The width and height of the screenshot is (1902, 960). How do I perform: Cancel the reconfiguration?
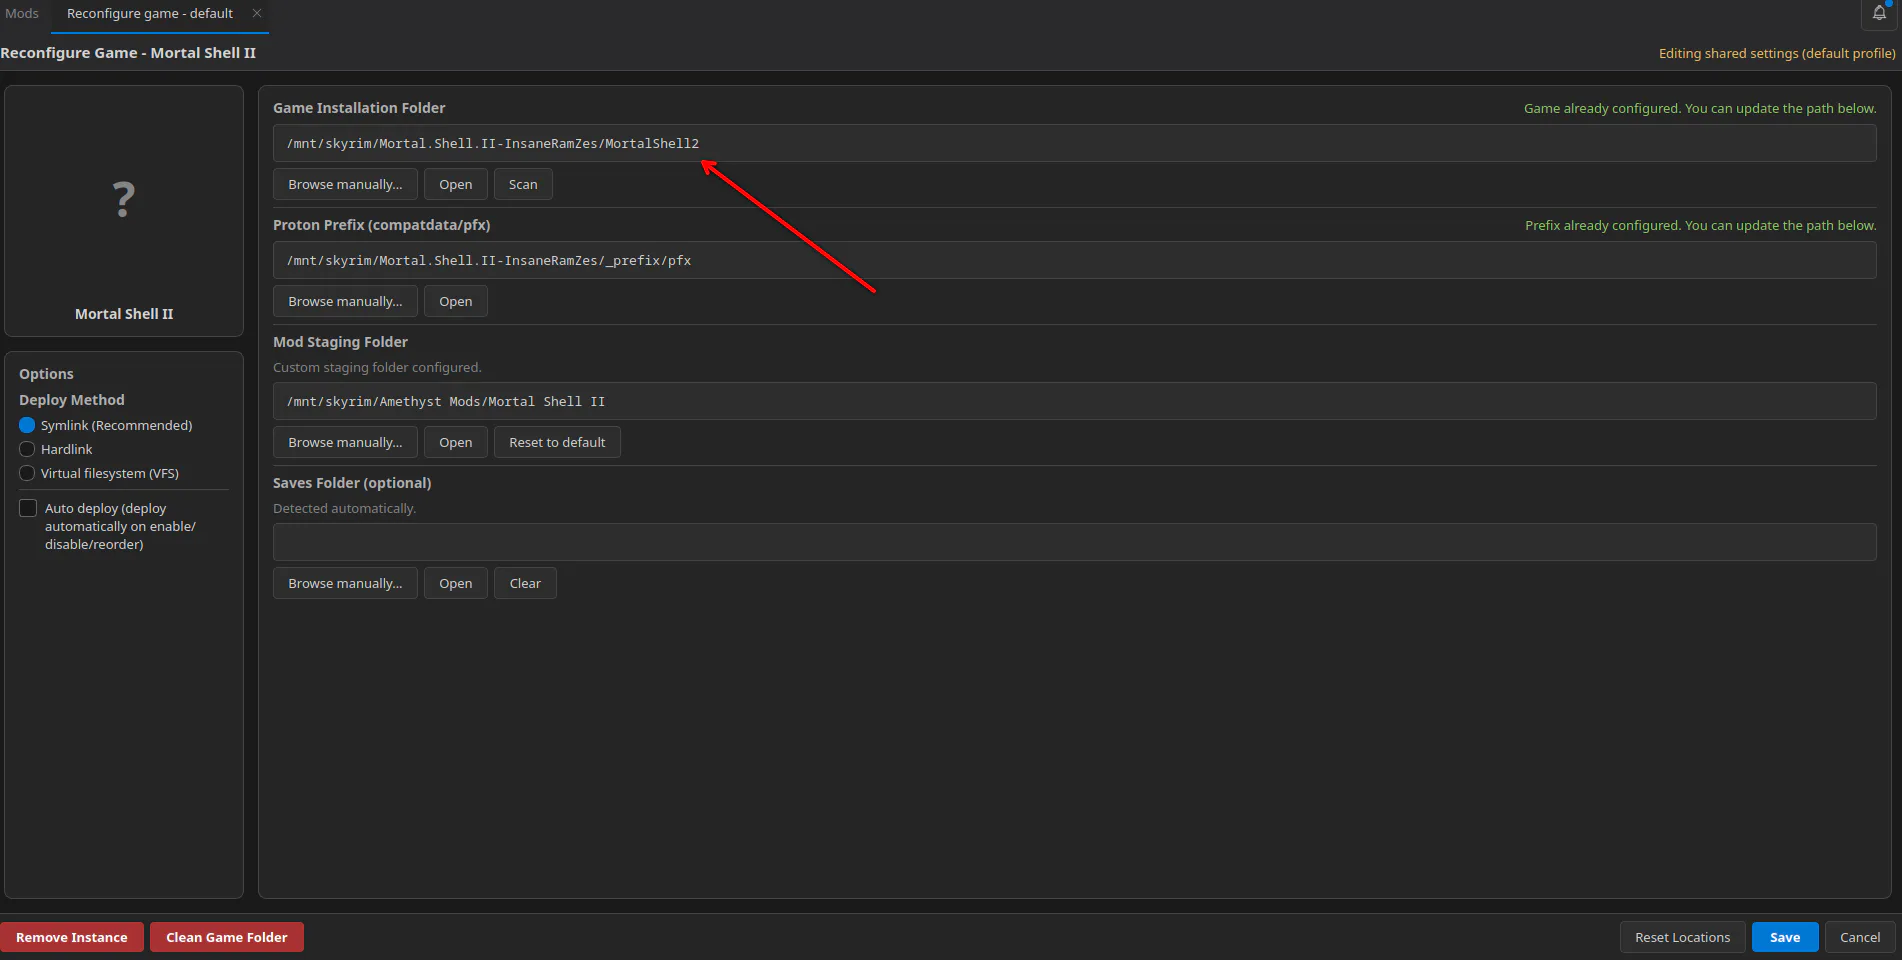pos(1860,937)
